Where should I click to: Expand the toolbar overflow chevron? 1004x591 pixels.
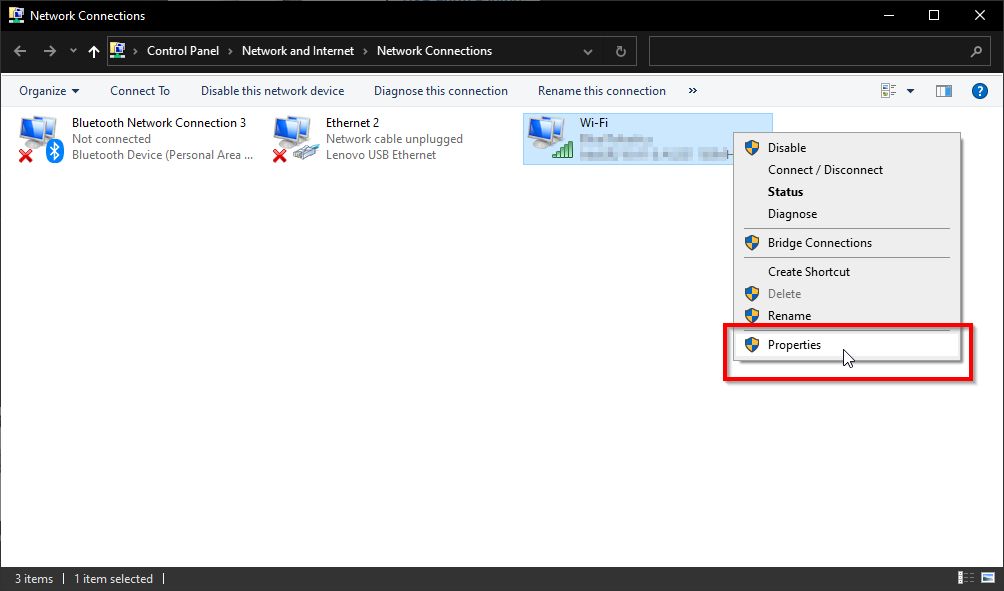(x=693, y=90)
